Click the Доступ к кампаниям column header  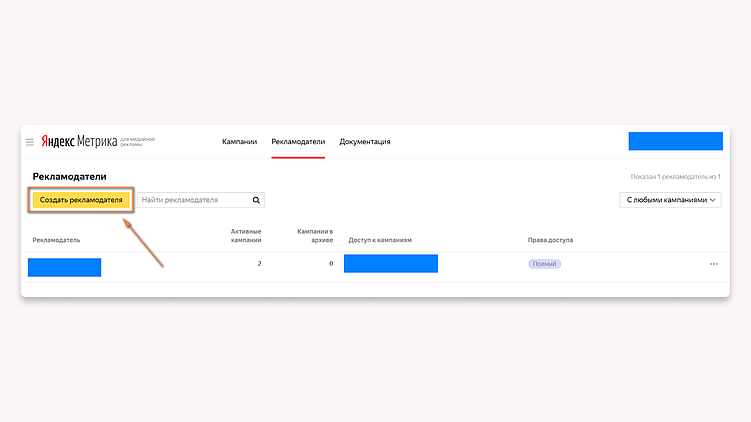(380, 240)
